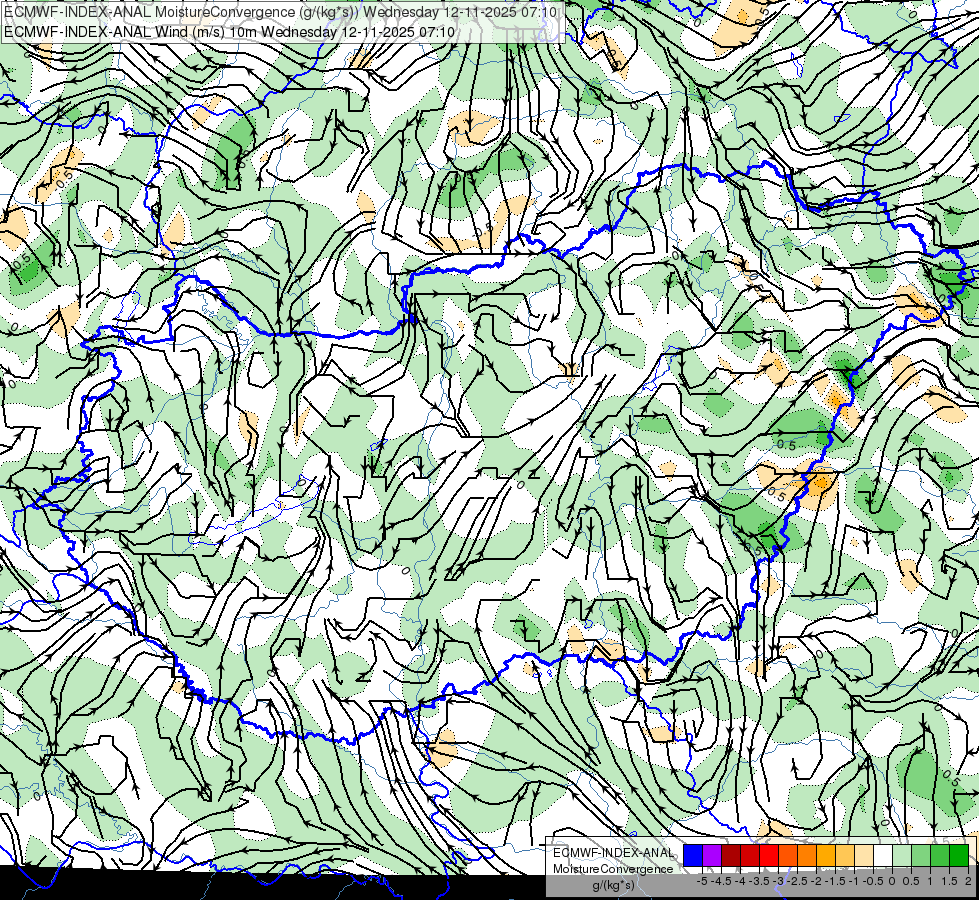The height and width of the screenshot is (900, 979).
Task: Click the 2 tick label in legend
Action: 968,881
